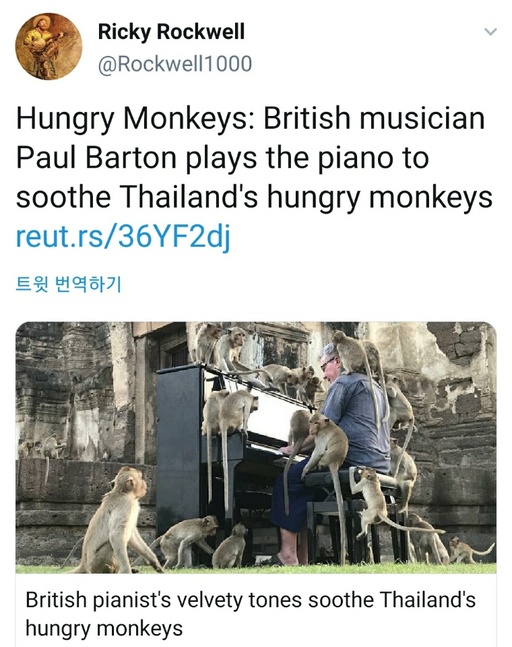The image size is (512, 647).
Task: Click the card's second line hungry monkeys
Action: point(104,629)
